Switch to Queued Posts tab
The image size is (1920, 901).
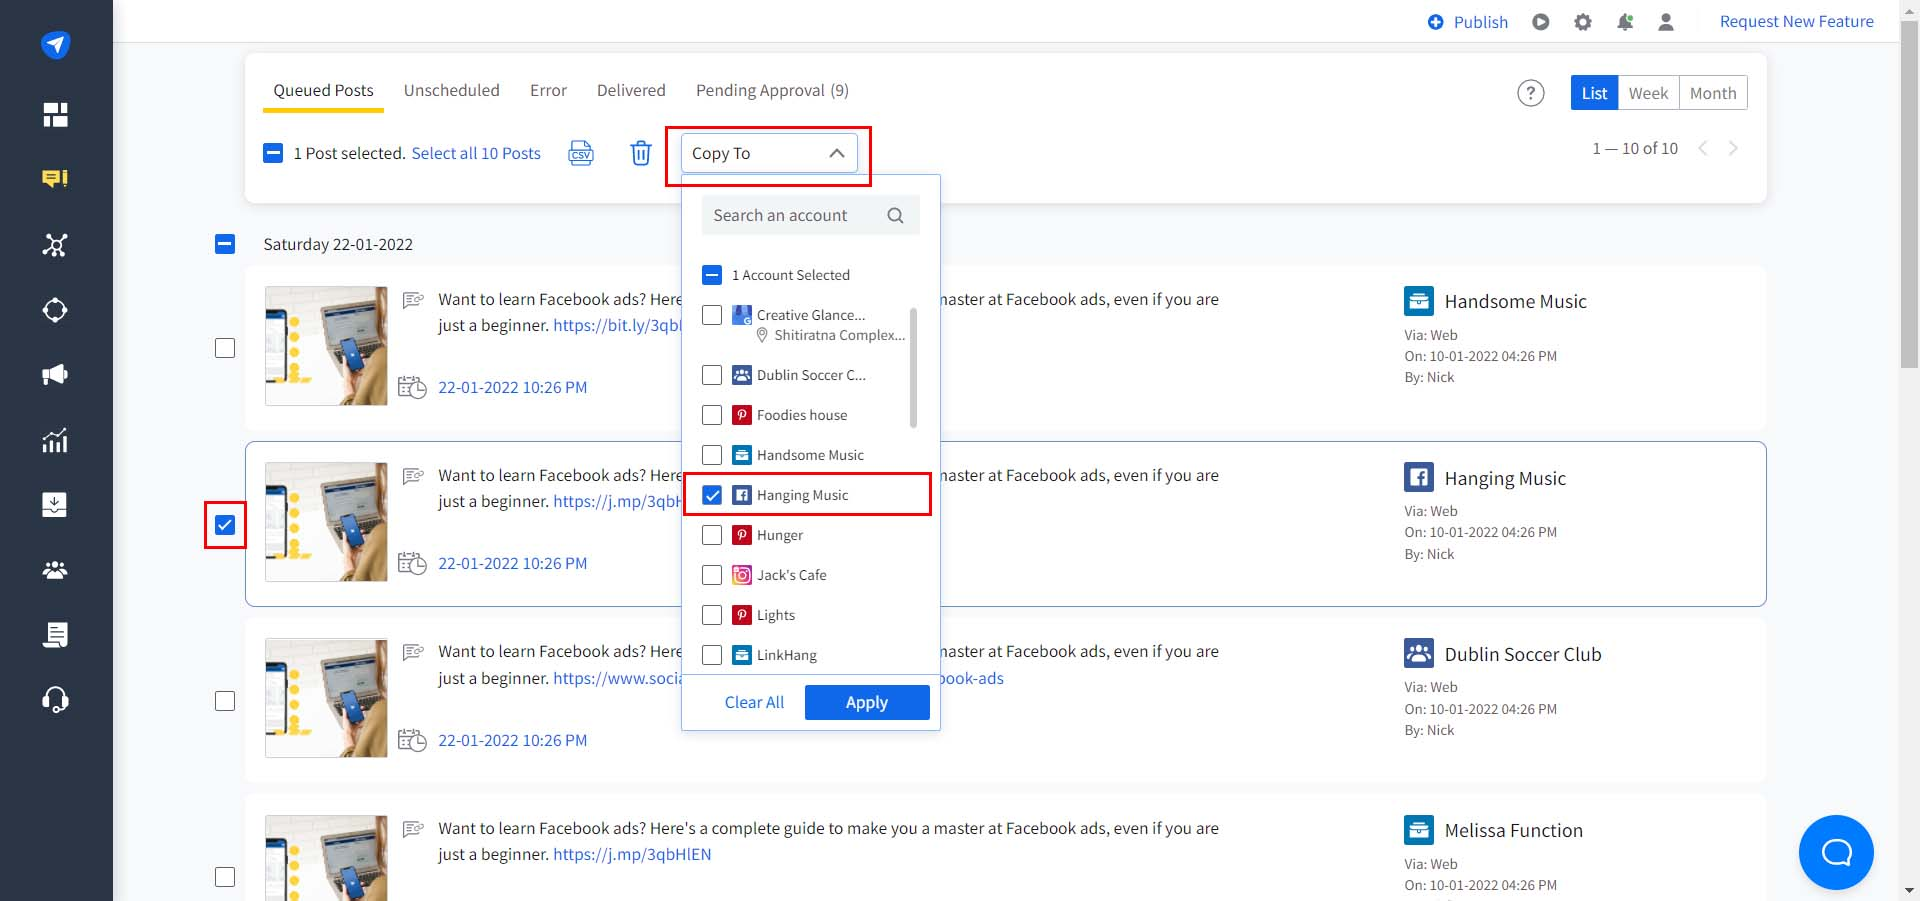point(323,90)
